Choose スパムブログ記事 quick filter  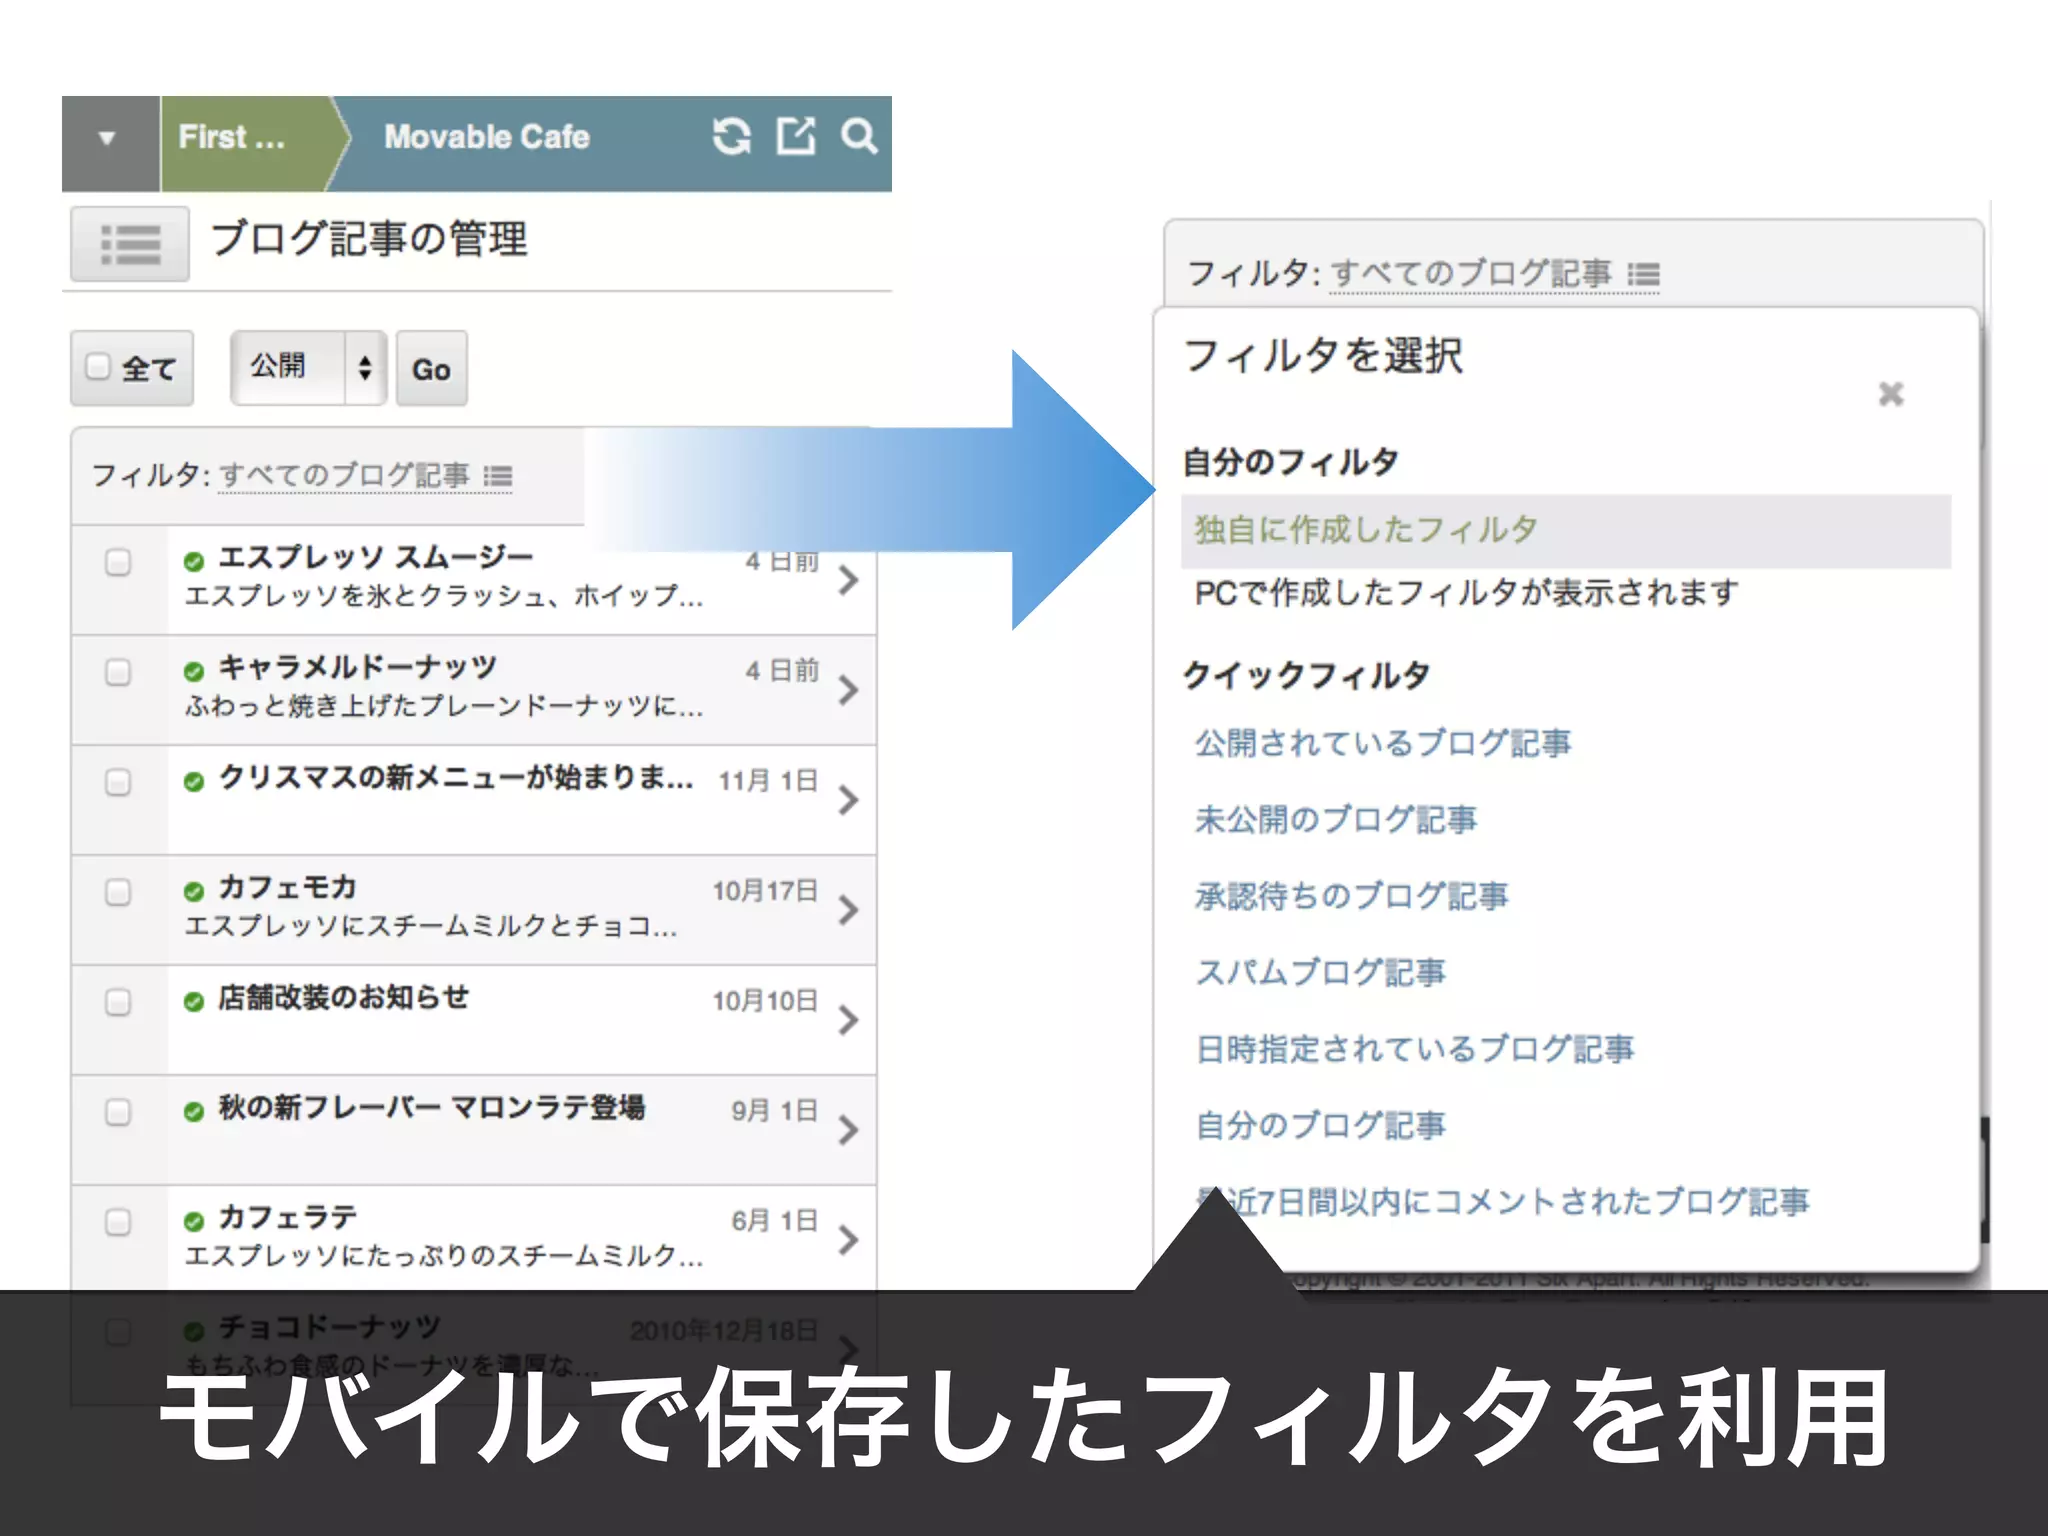[x=1321, y=972]
